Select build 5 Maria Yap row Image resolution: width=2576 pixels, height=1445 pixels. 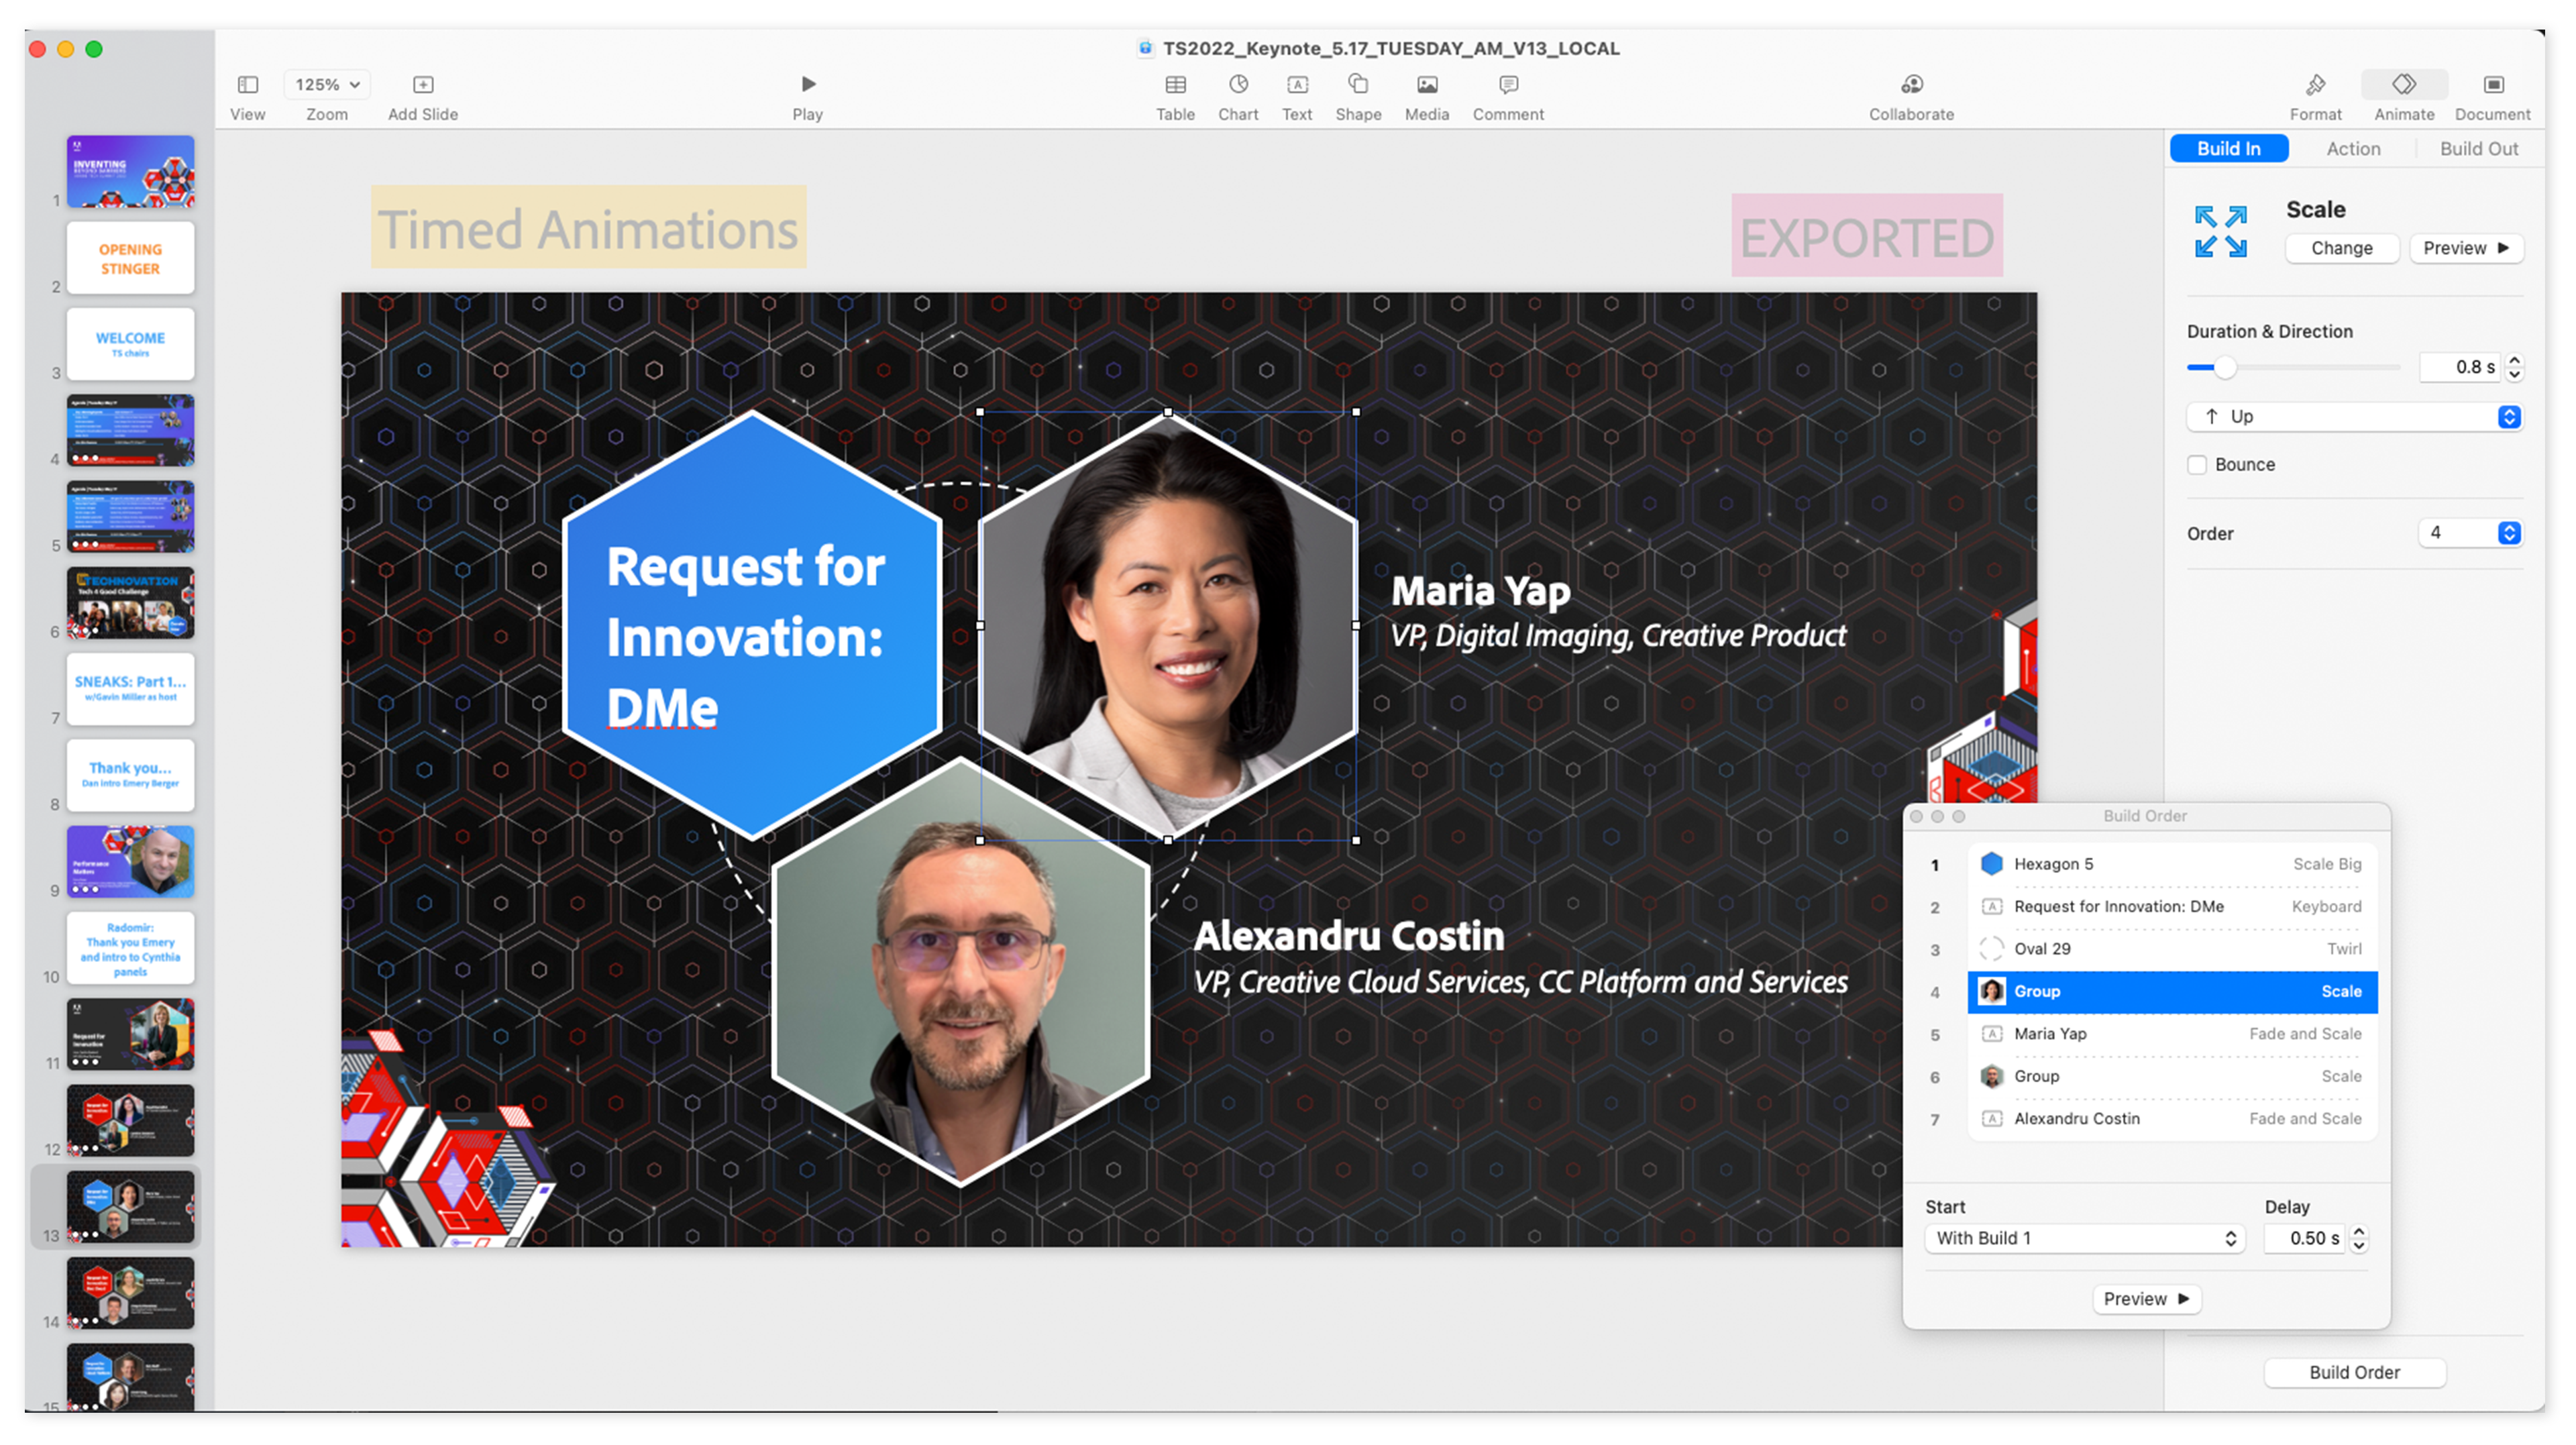coord(2171,1034)
